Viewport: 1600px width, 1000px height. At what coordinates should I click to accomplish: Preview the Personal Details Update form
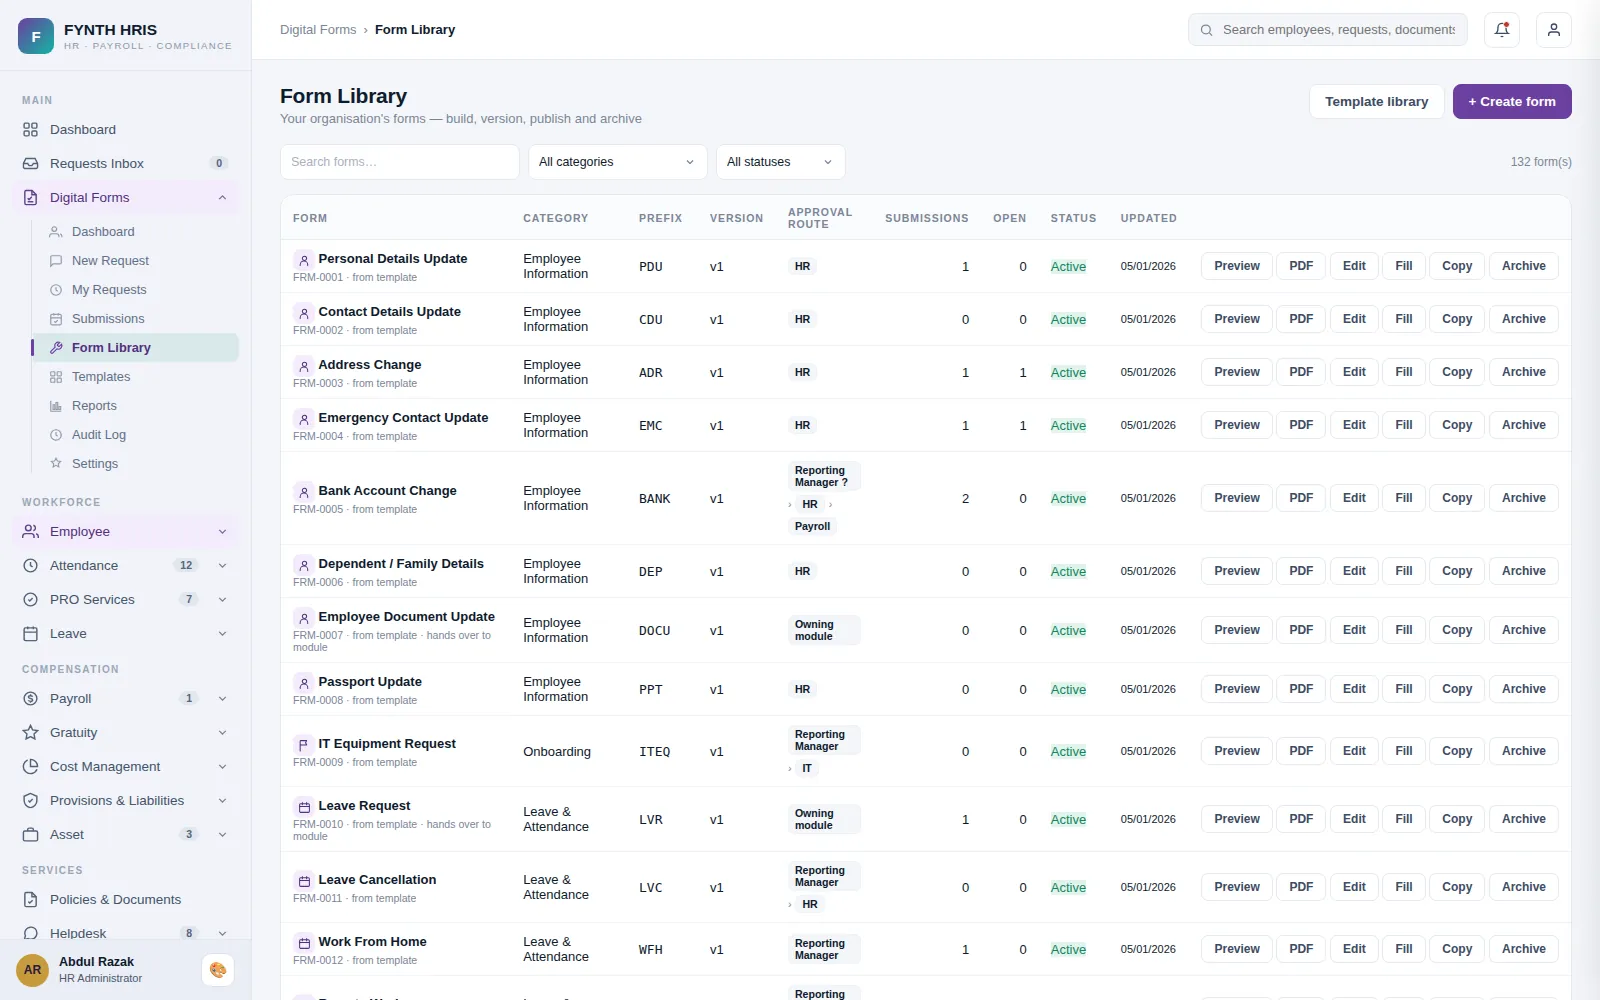(1237, 266)
